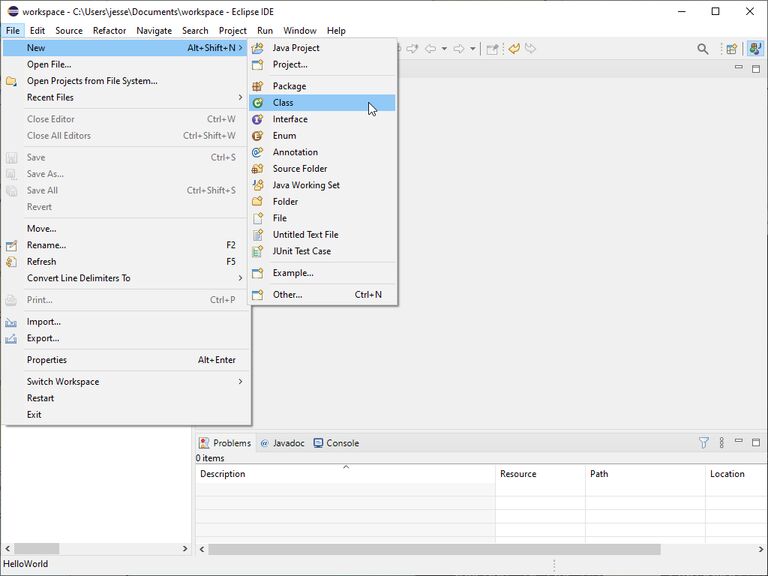Image resolution: width=768 pixels, height=576 pixels.
Task: Select Class in the New submenu
Action: pos(283,103)
